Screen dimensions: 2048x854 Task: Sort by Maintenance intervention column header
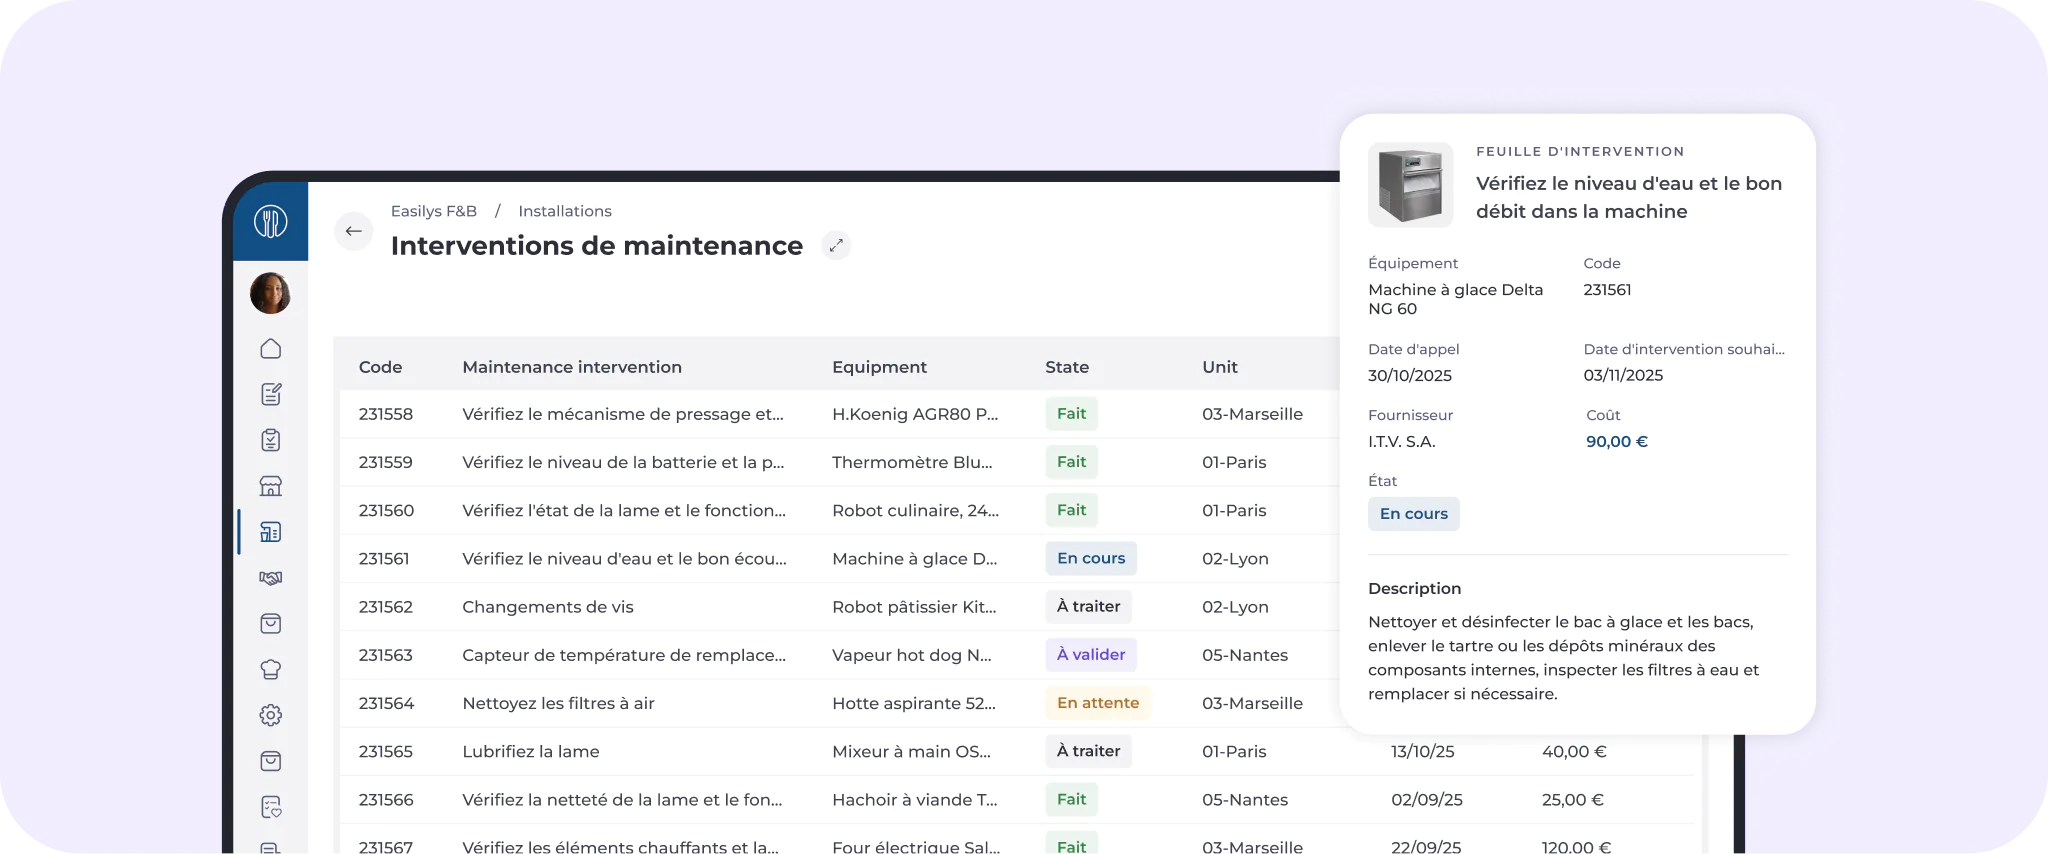point(572,367)
